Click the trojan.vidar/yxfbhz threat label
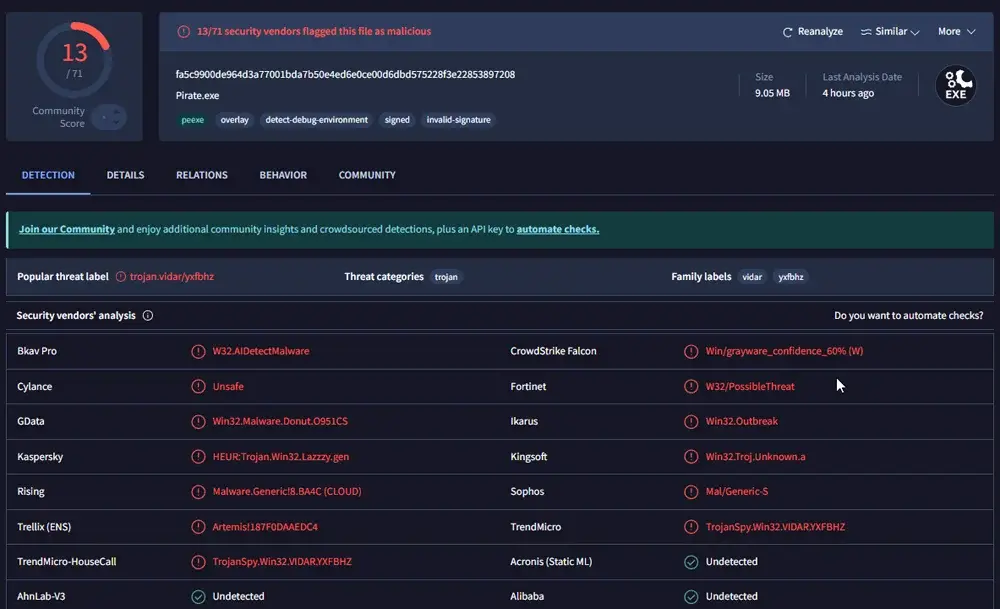 [x=172, y=277]
